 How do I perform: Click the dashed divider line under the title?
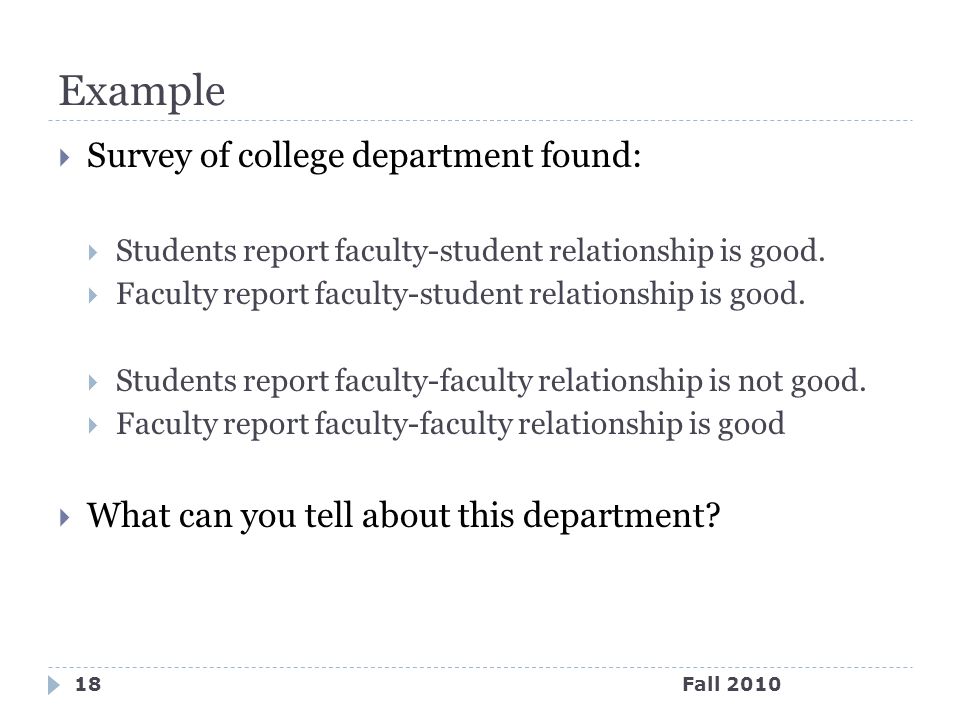tap(480, 121)
